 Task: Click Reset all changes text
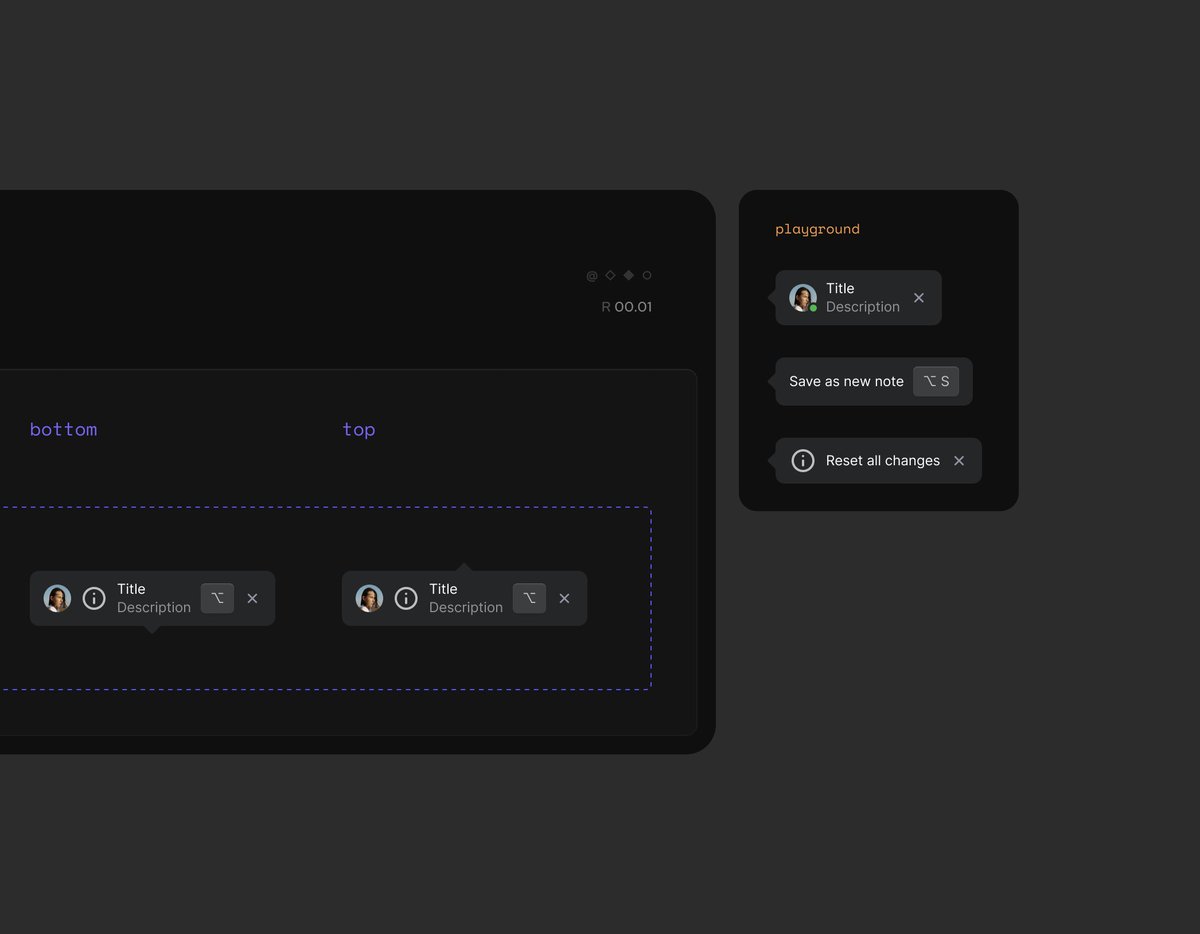pos(883,460)
